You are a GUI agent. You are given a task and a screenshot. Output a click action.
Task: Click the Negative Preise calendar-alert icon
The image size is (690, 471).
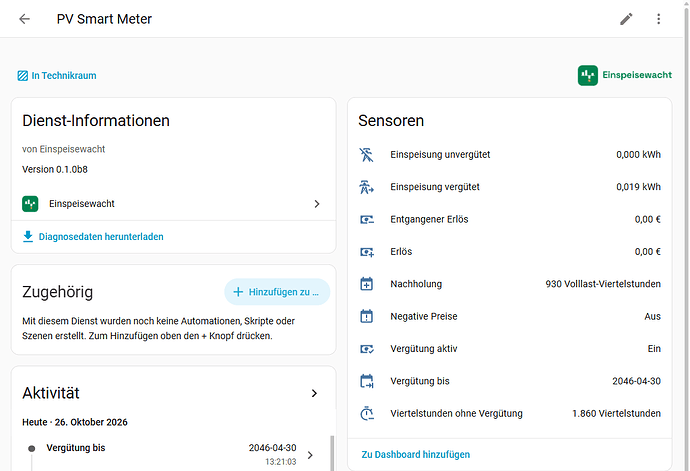(x=366, y=316)
